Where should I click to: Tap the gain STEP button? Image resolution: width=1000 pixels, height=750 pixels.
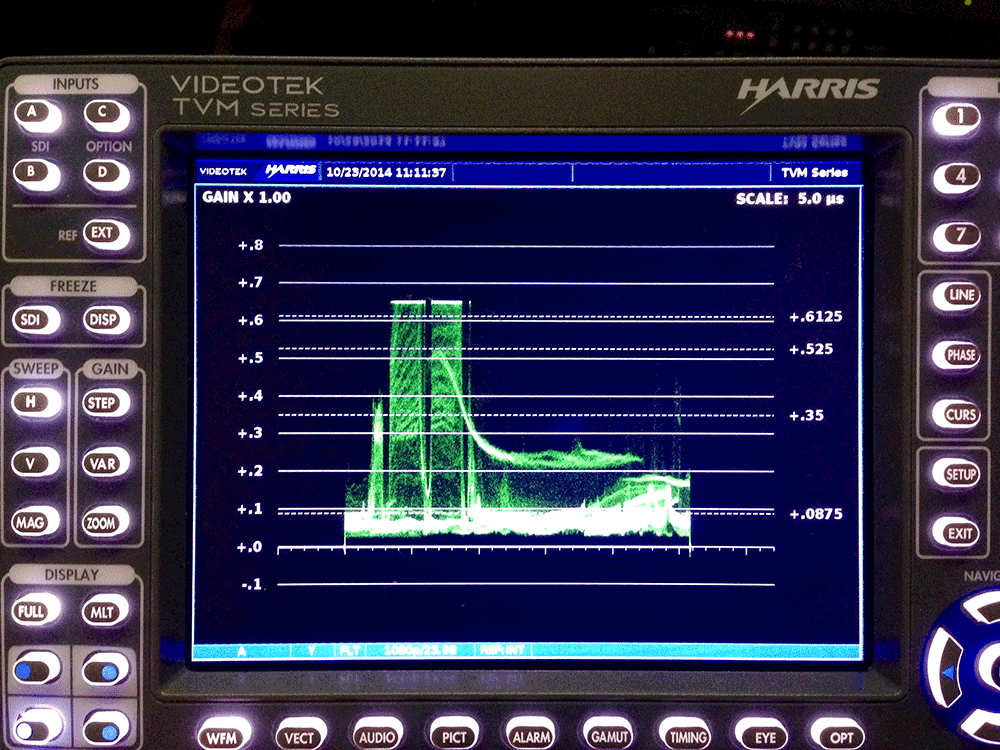(x=106, y=403)
